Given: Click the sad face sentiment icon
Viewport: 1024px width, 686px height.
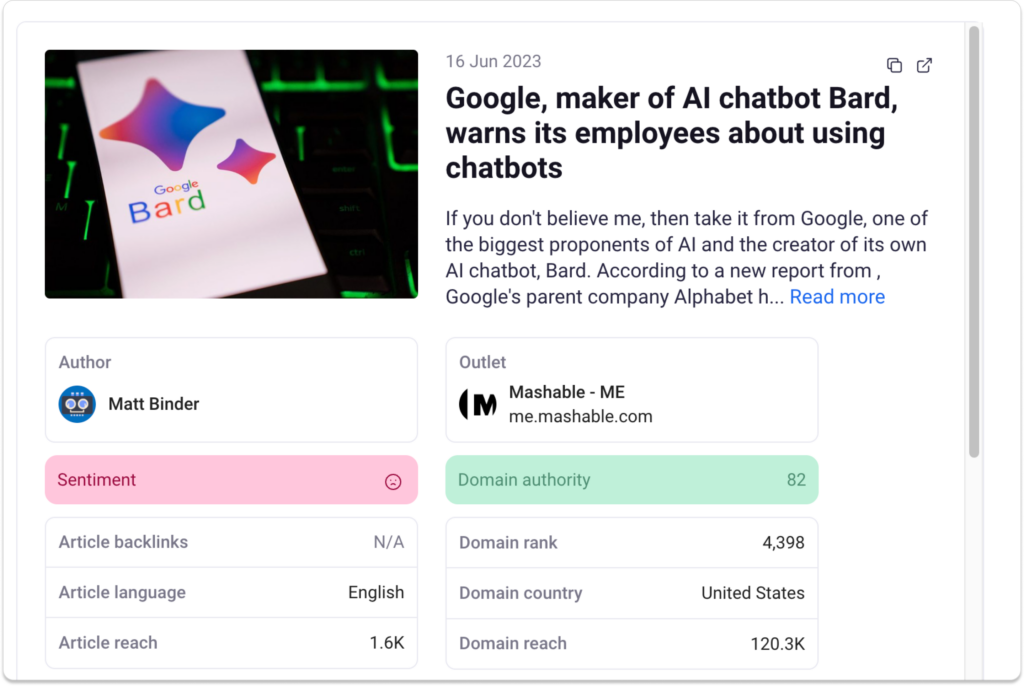Looking at the screenshot, I should (x=393, y=481).
